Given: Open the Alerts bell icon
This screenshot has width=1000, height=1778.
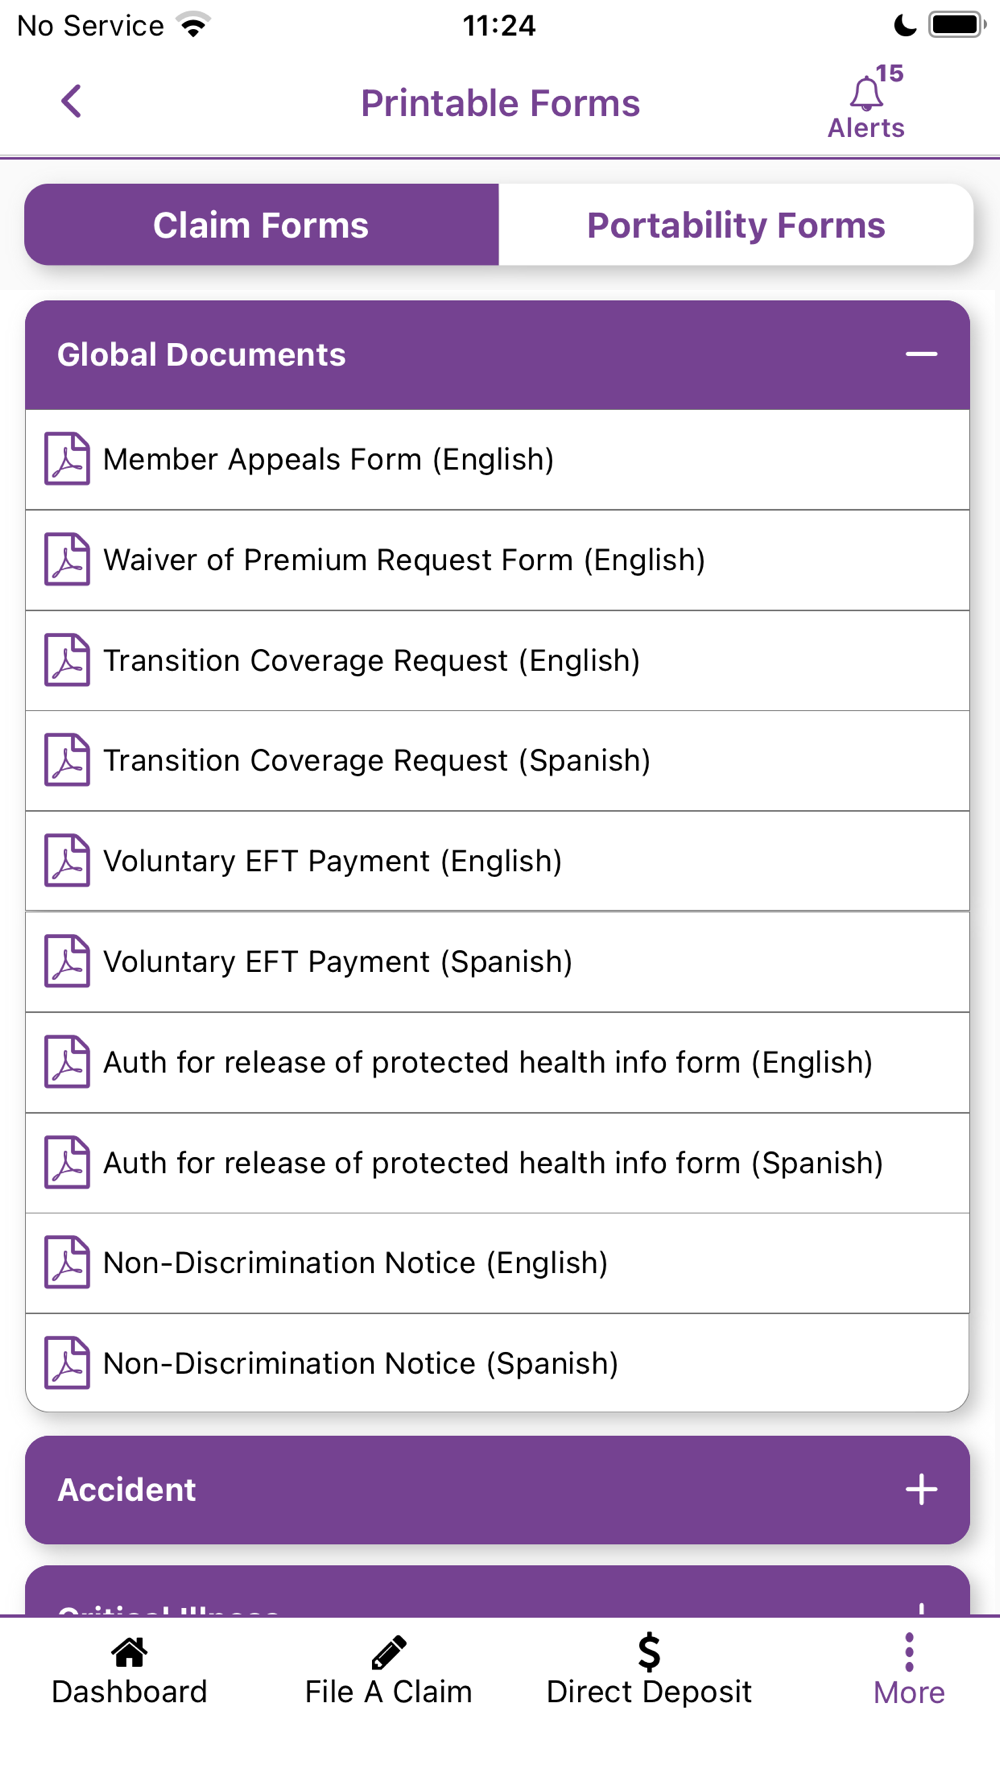Looking at the screenshot, I should (866, 94).
